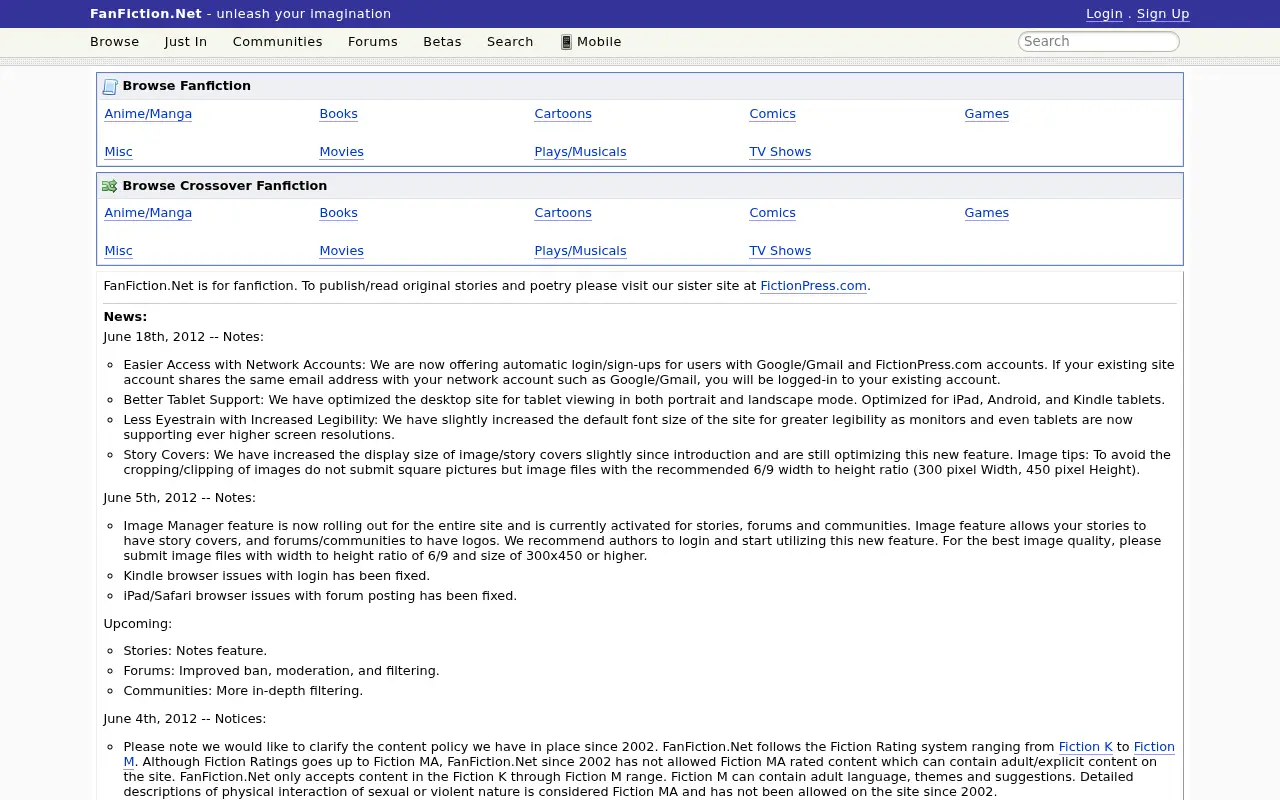Open the Browse menu
The width and height of the screenshot is (1280, 800).
point(115,42)
